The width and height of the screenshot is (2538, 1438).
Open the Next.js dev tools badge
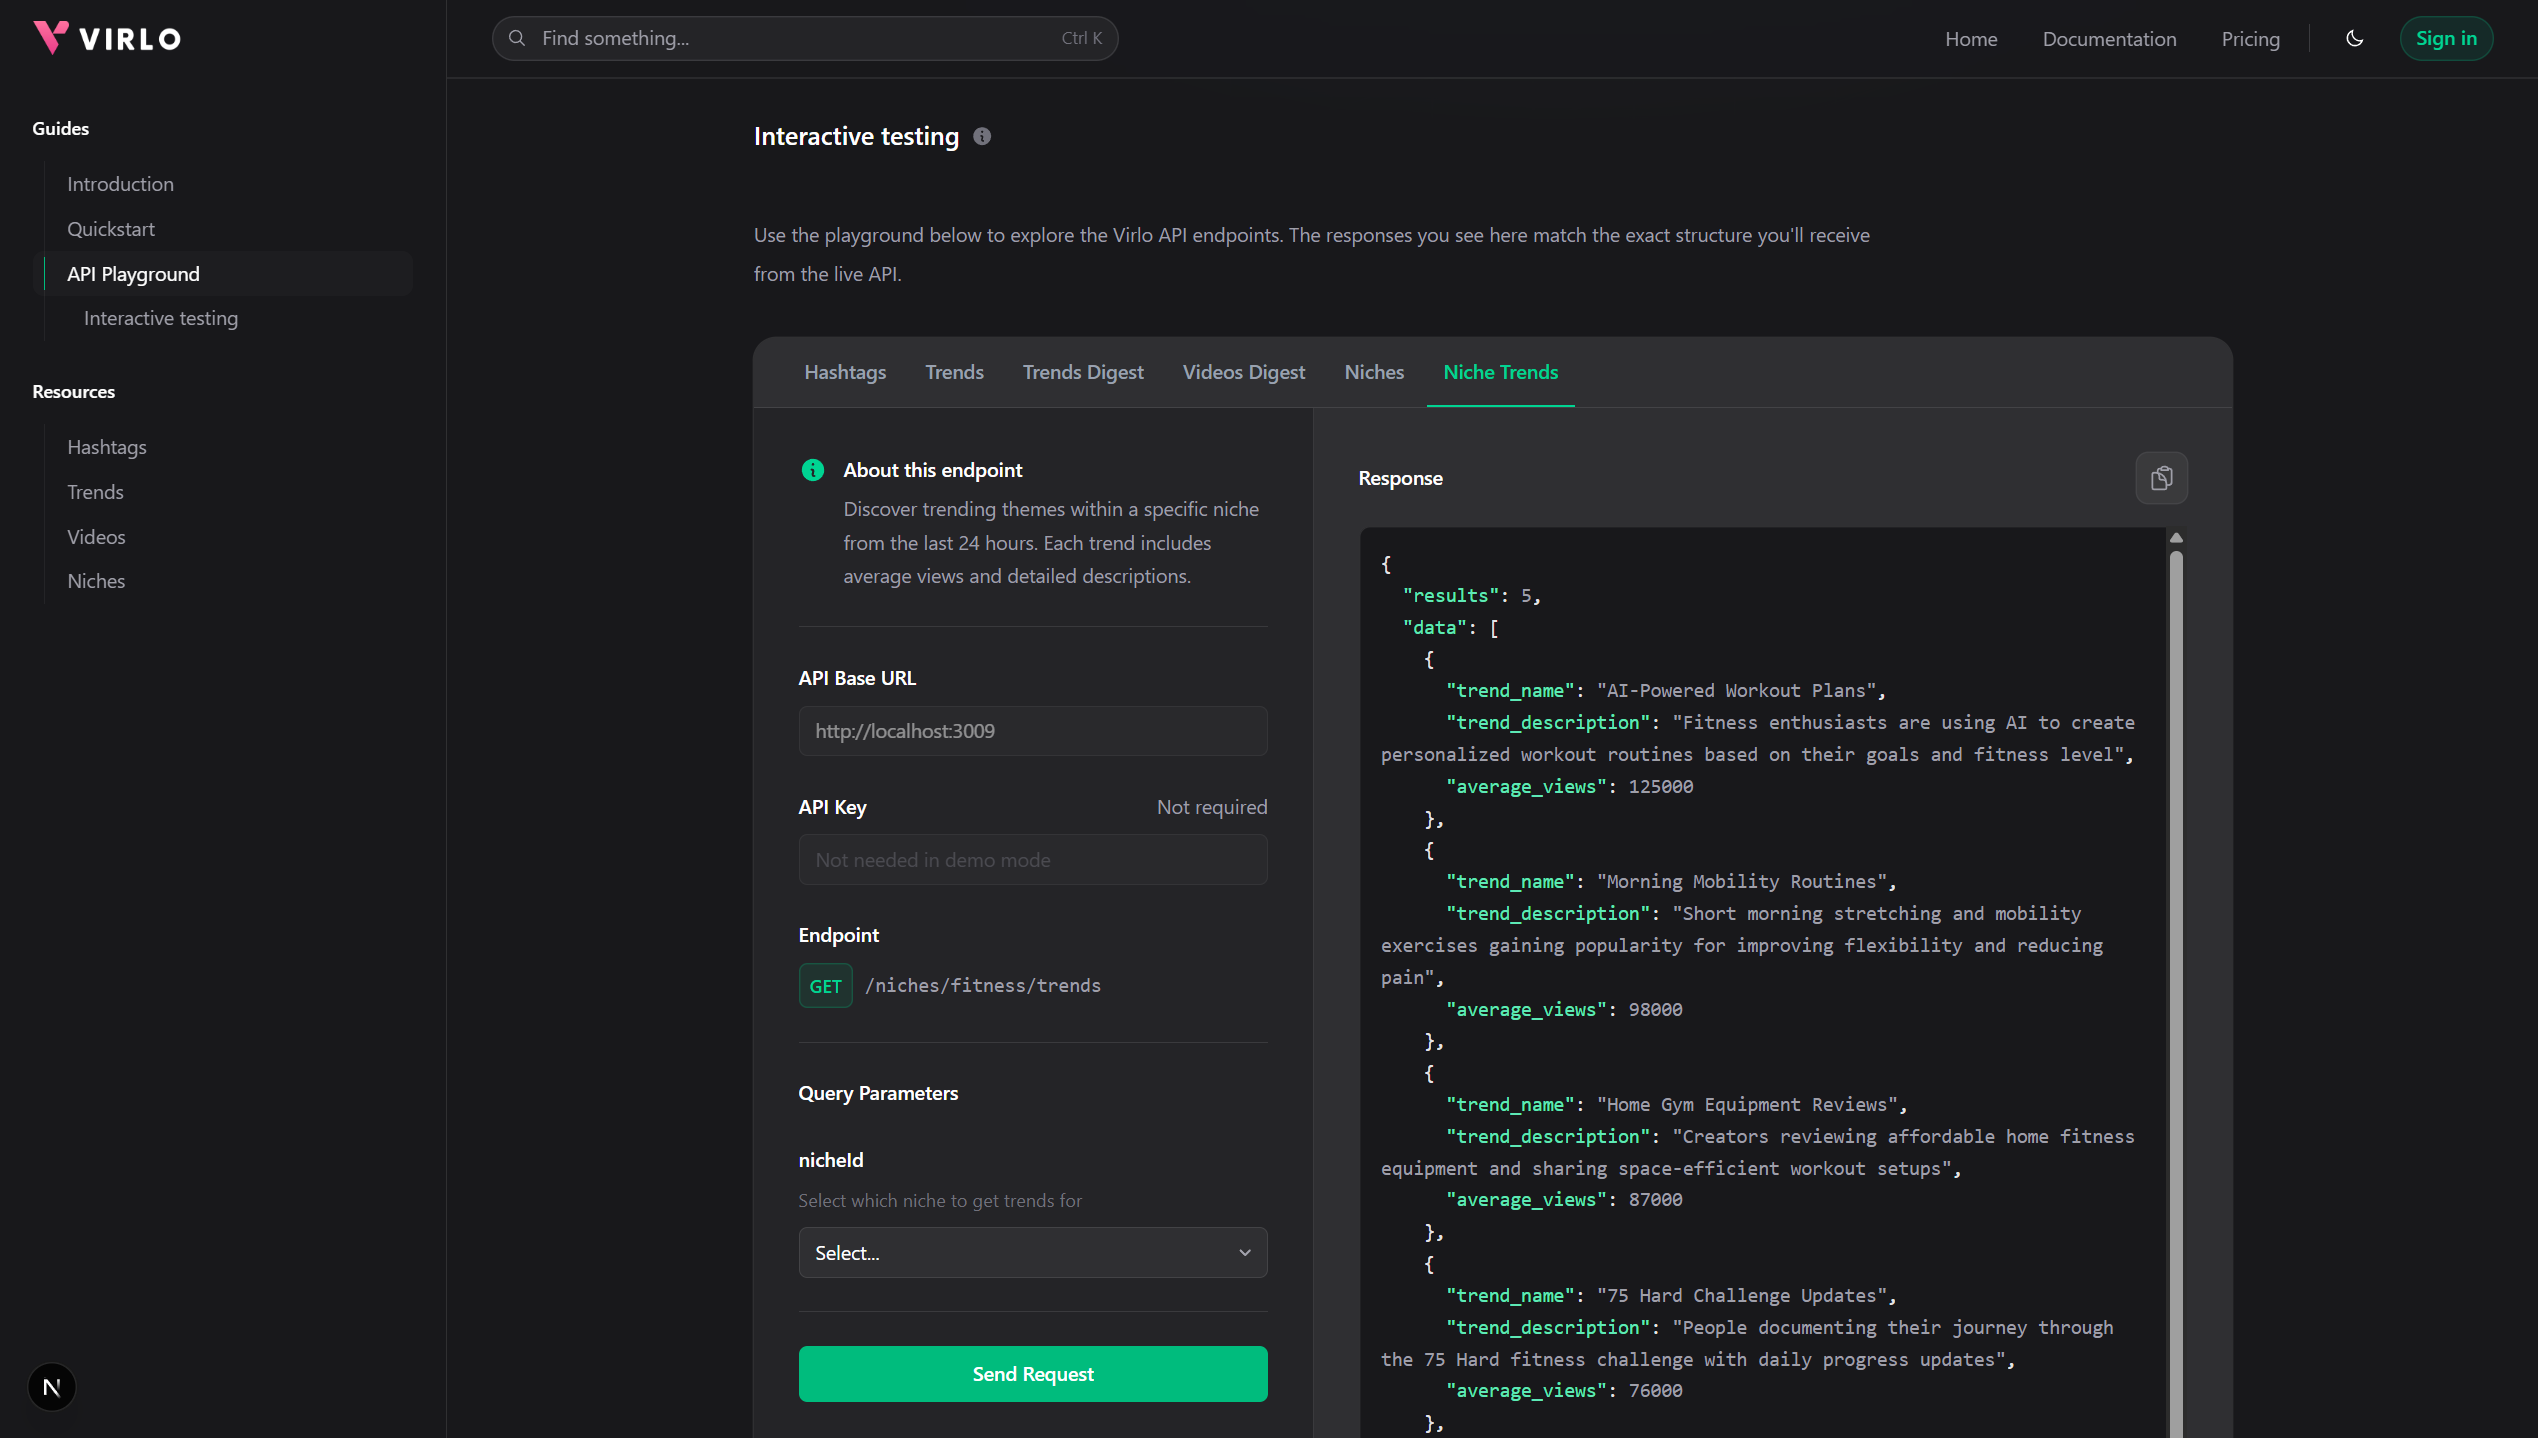[x=52, y=1387]
